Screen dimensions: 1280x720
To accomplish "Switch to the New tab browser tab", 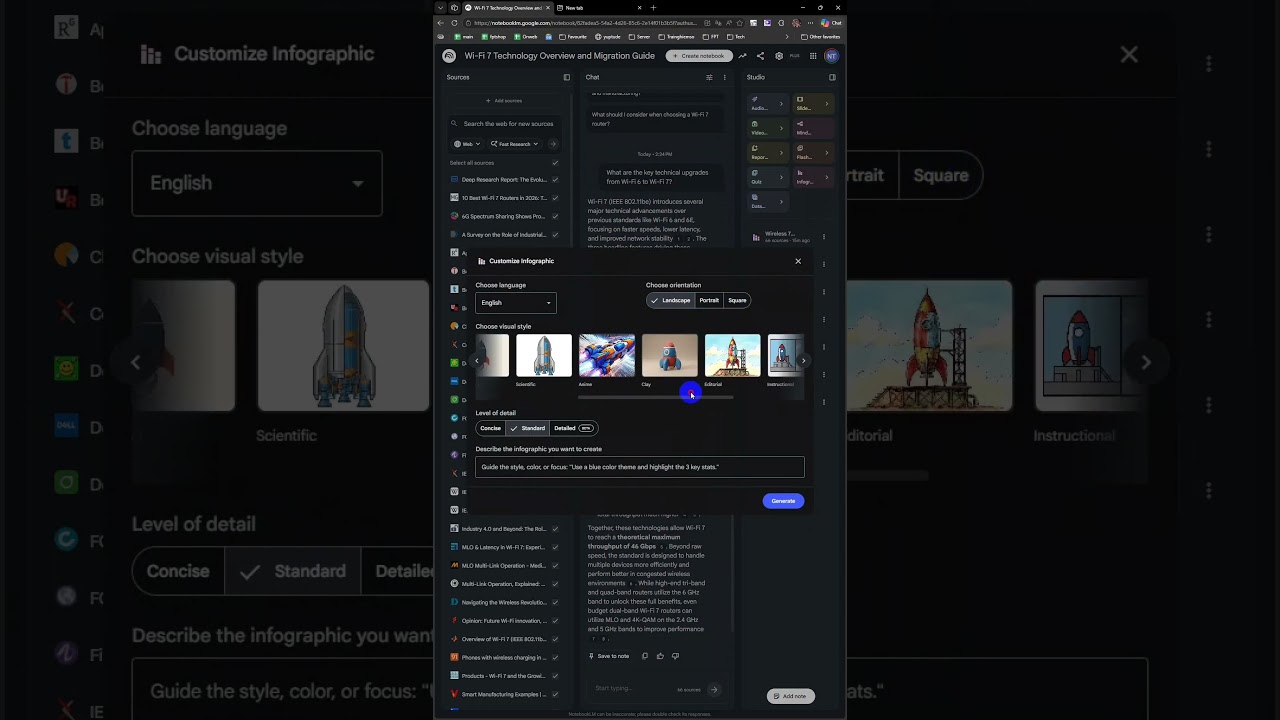I will coord(599,8).
